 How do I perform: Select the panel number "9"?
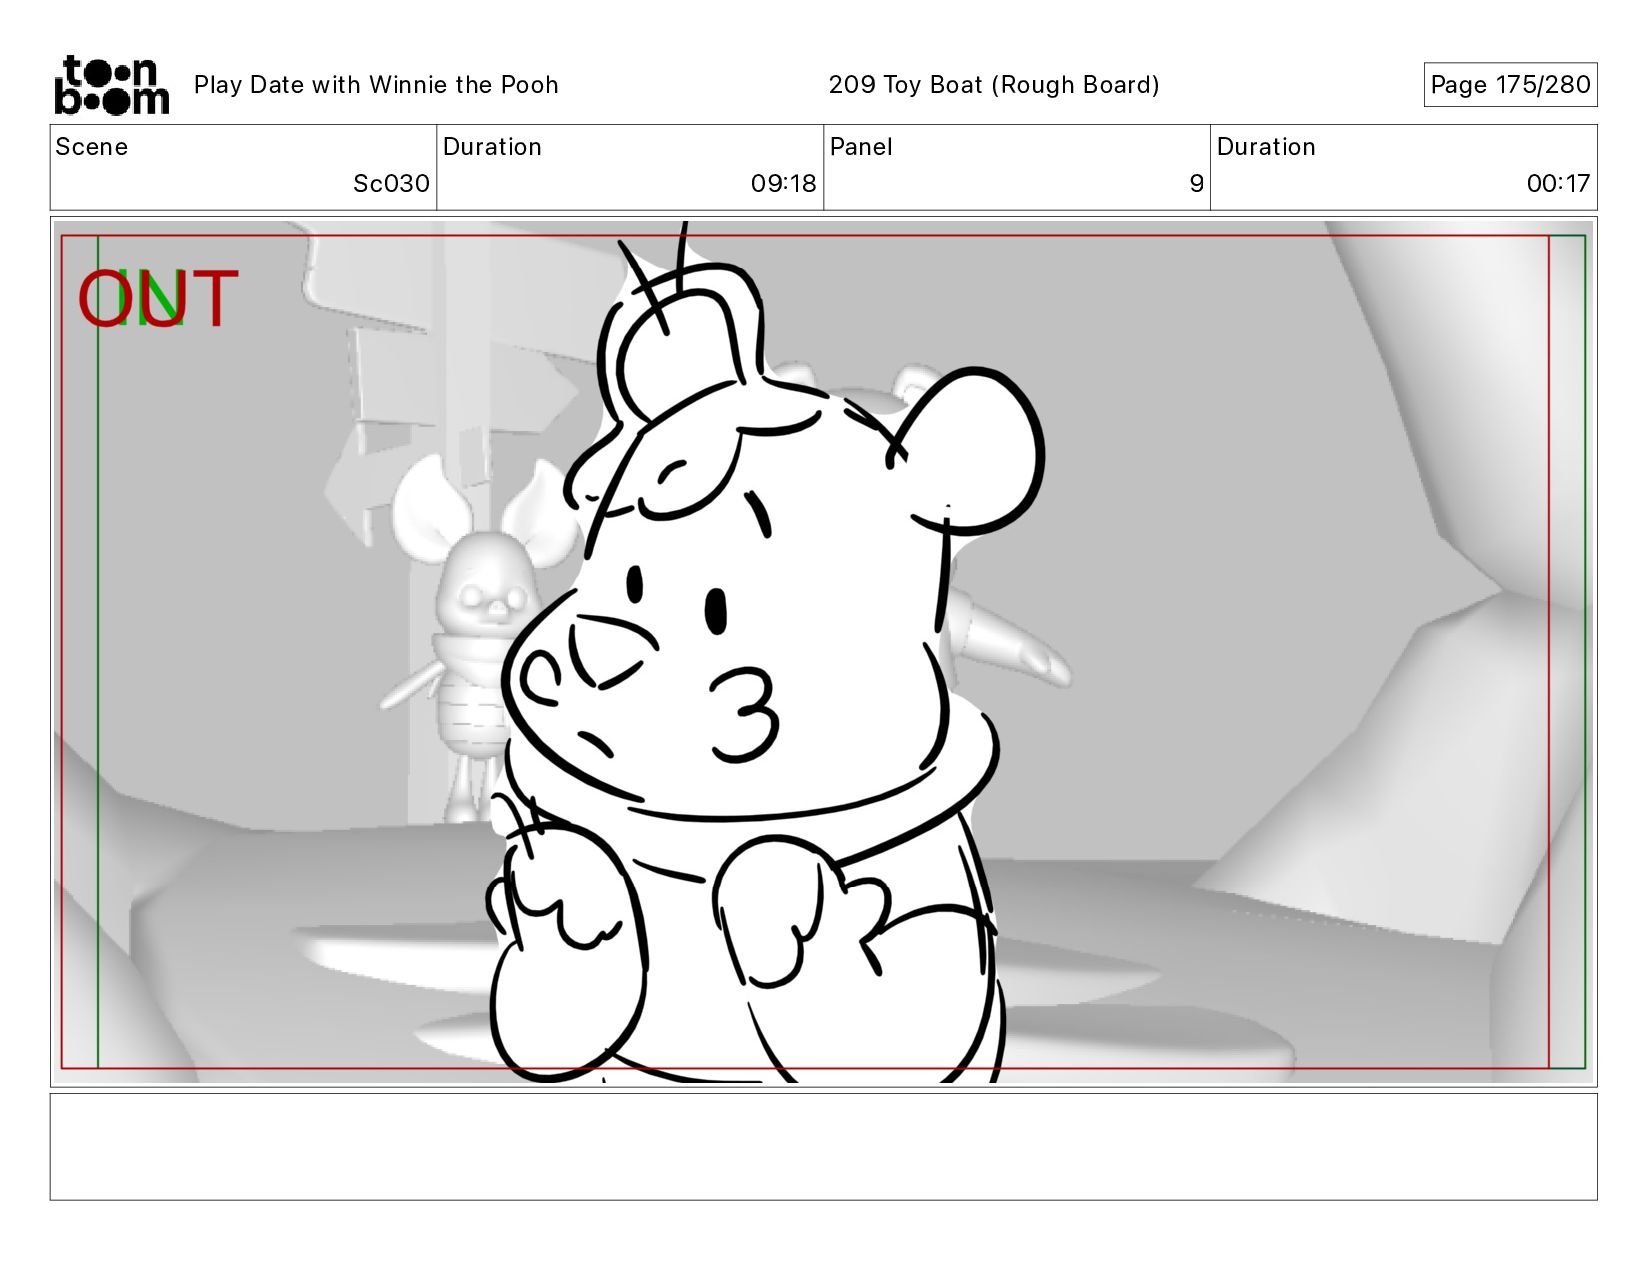coord(1196,184)
